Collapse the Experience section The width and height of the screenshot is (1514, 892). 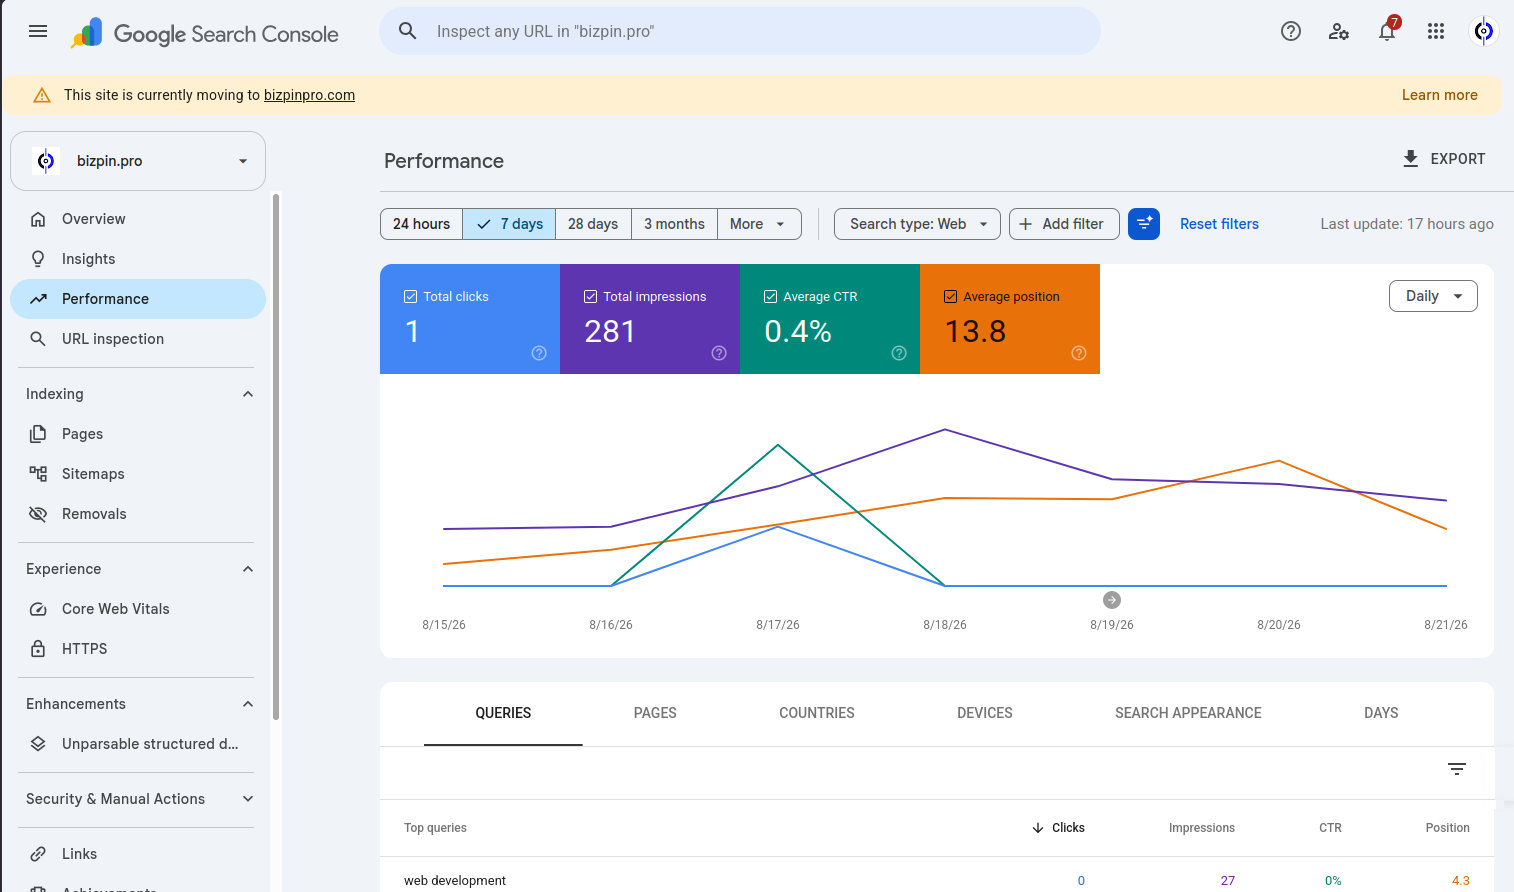point(248,569)
